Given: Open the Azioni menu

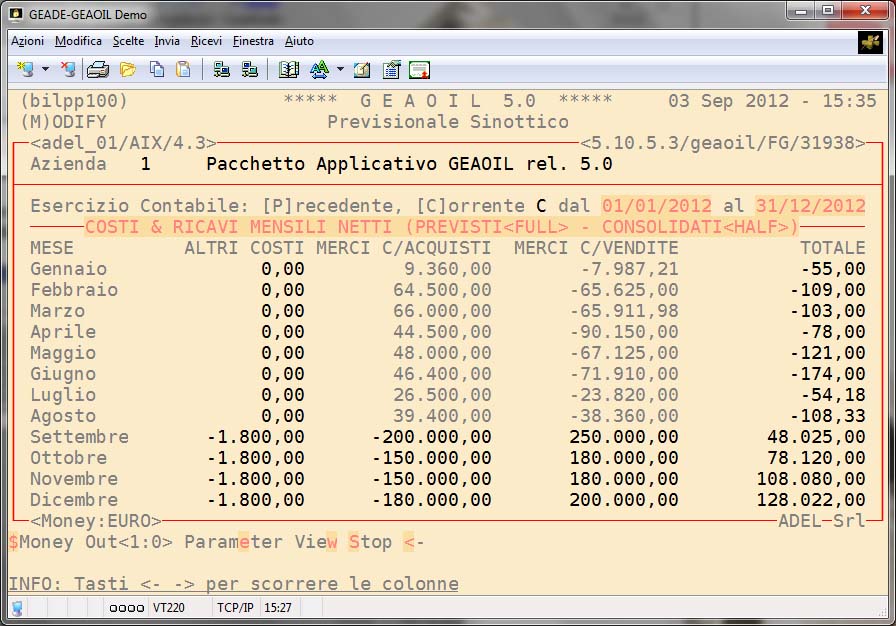Looking at the screenshot, I should (x=27, y=41).
